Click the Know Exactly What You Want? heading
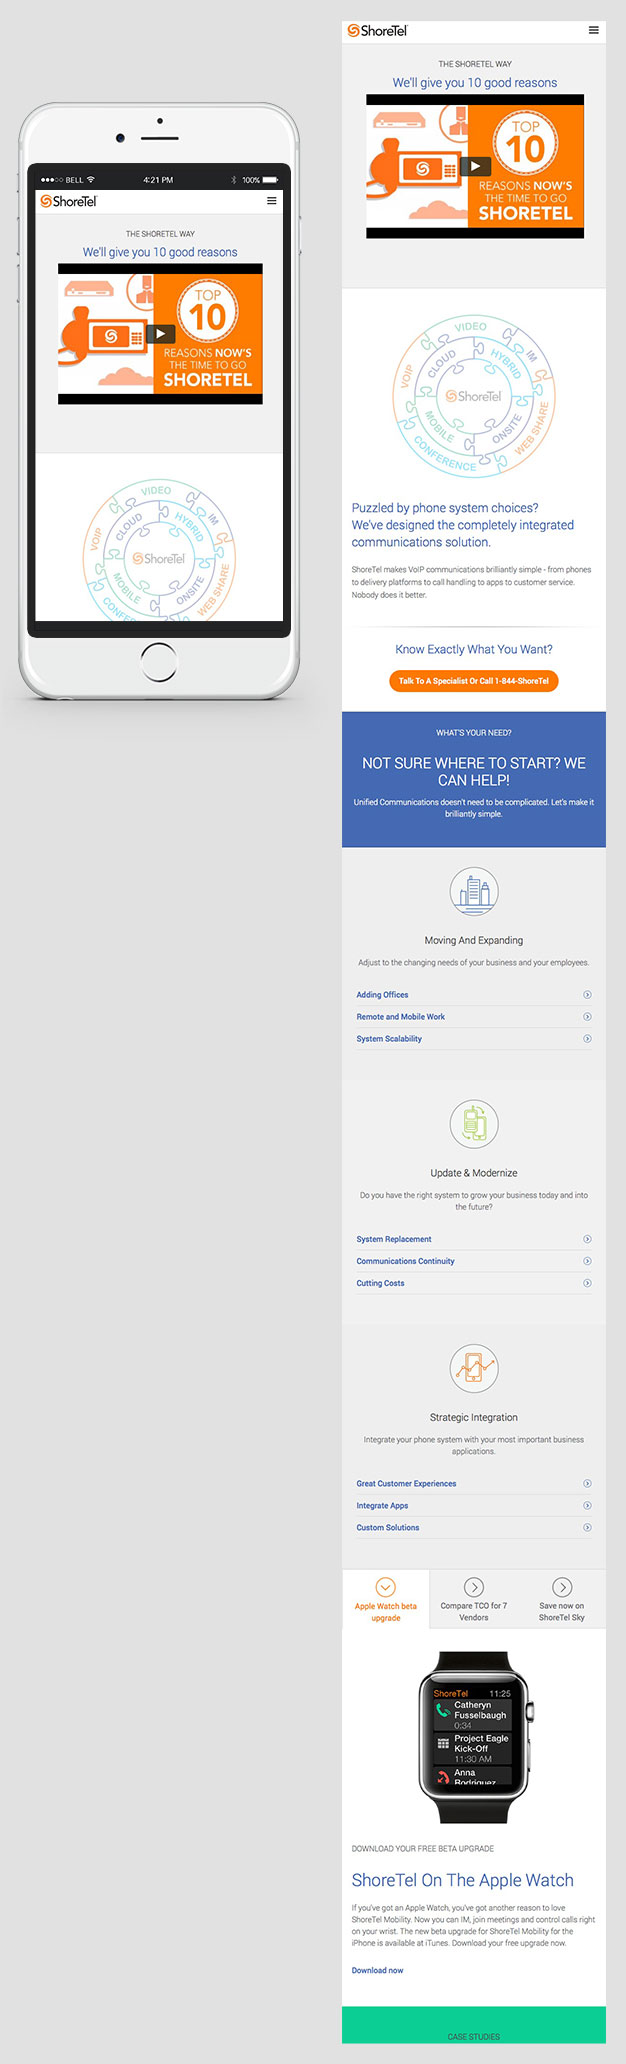 [474, 649]
